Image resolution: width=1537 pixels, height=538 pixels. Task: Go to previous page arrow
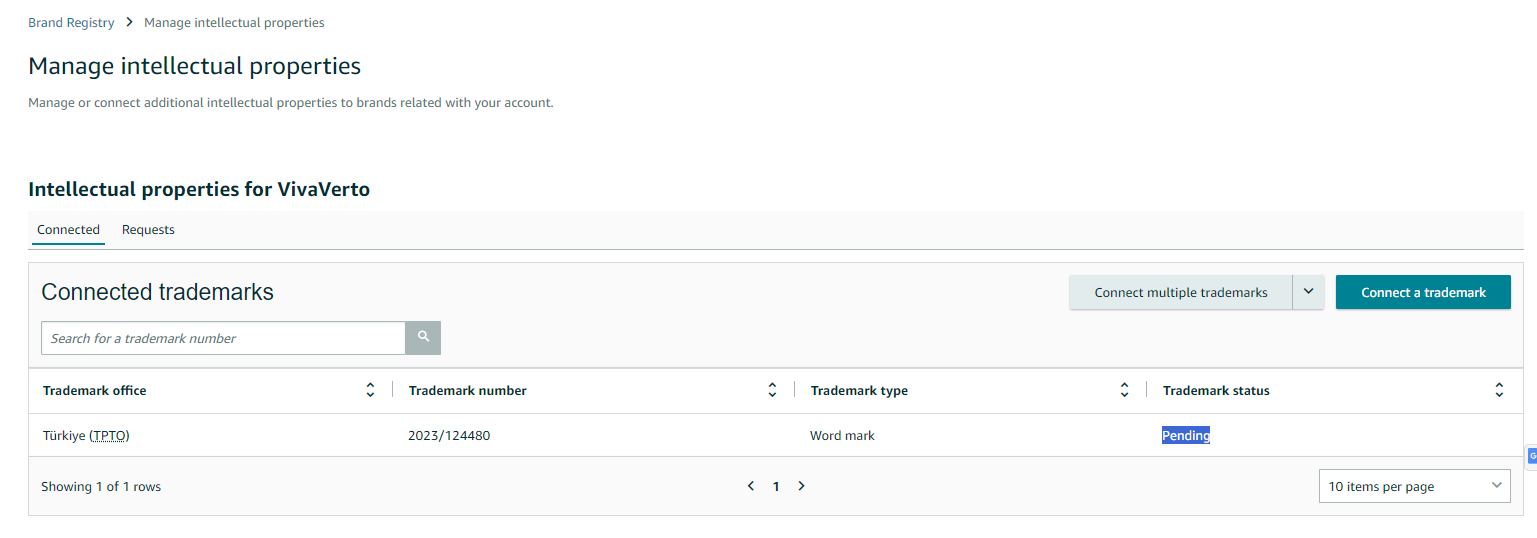click(751, 486)
